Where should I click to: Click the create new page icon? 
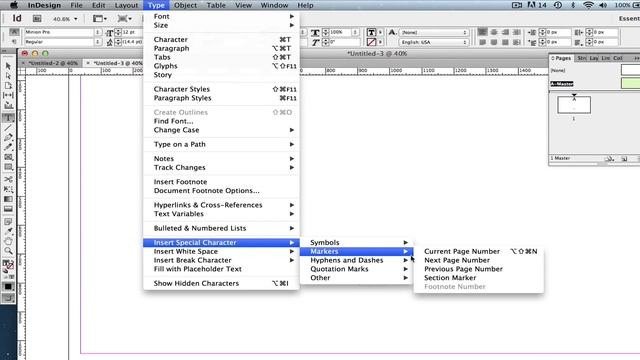[x=624, y=158]
